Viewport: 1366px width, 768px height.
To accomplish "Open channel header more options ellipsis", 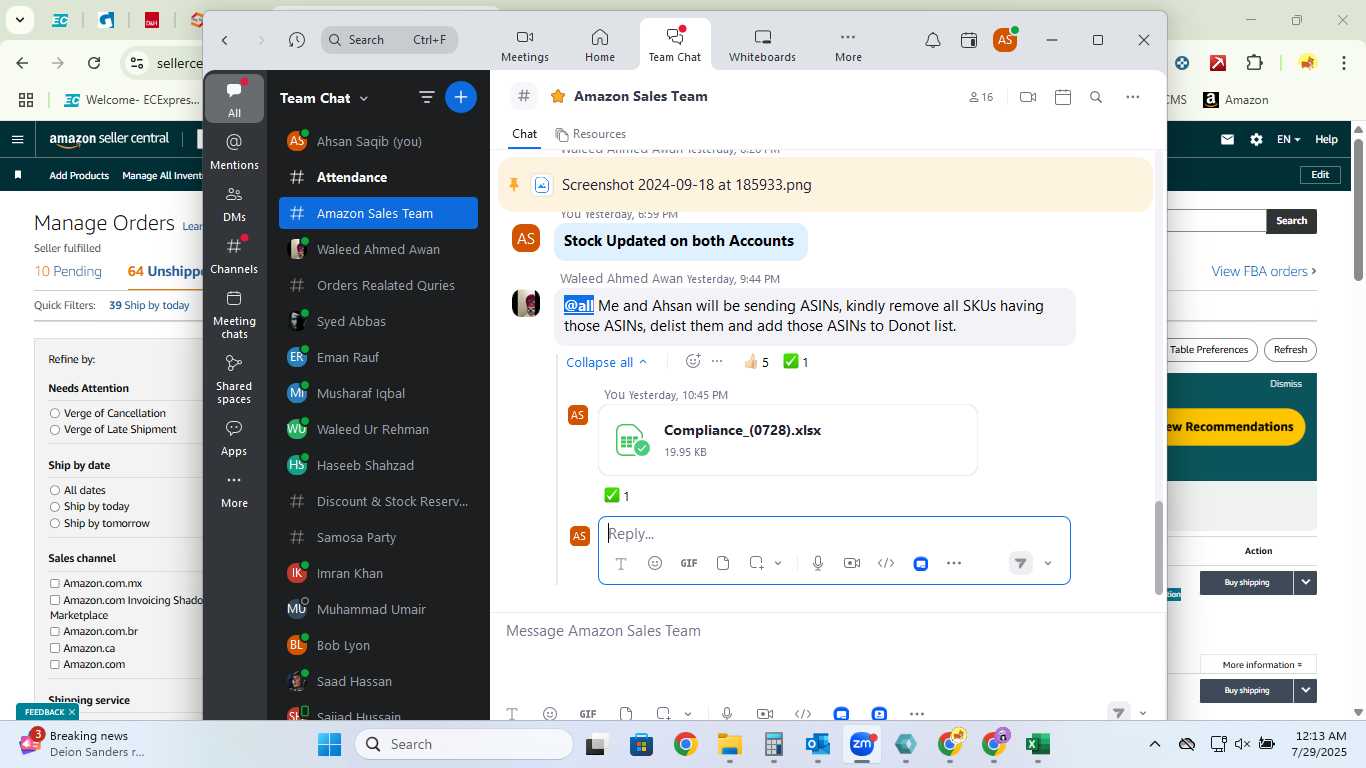I will click(x=1132, y=97).
